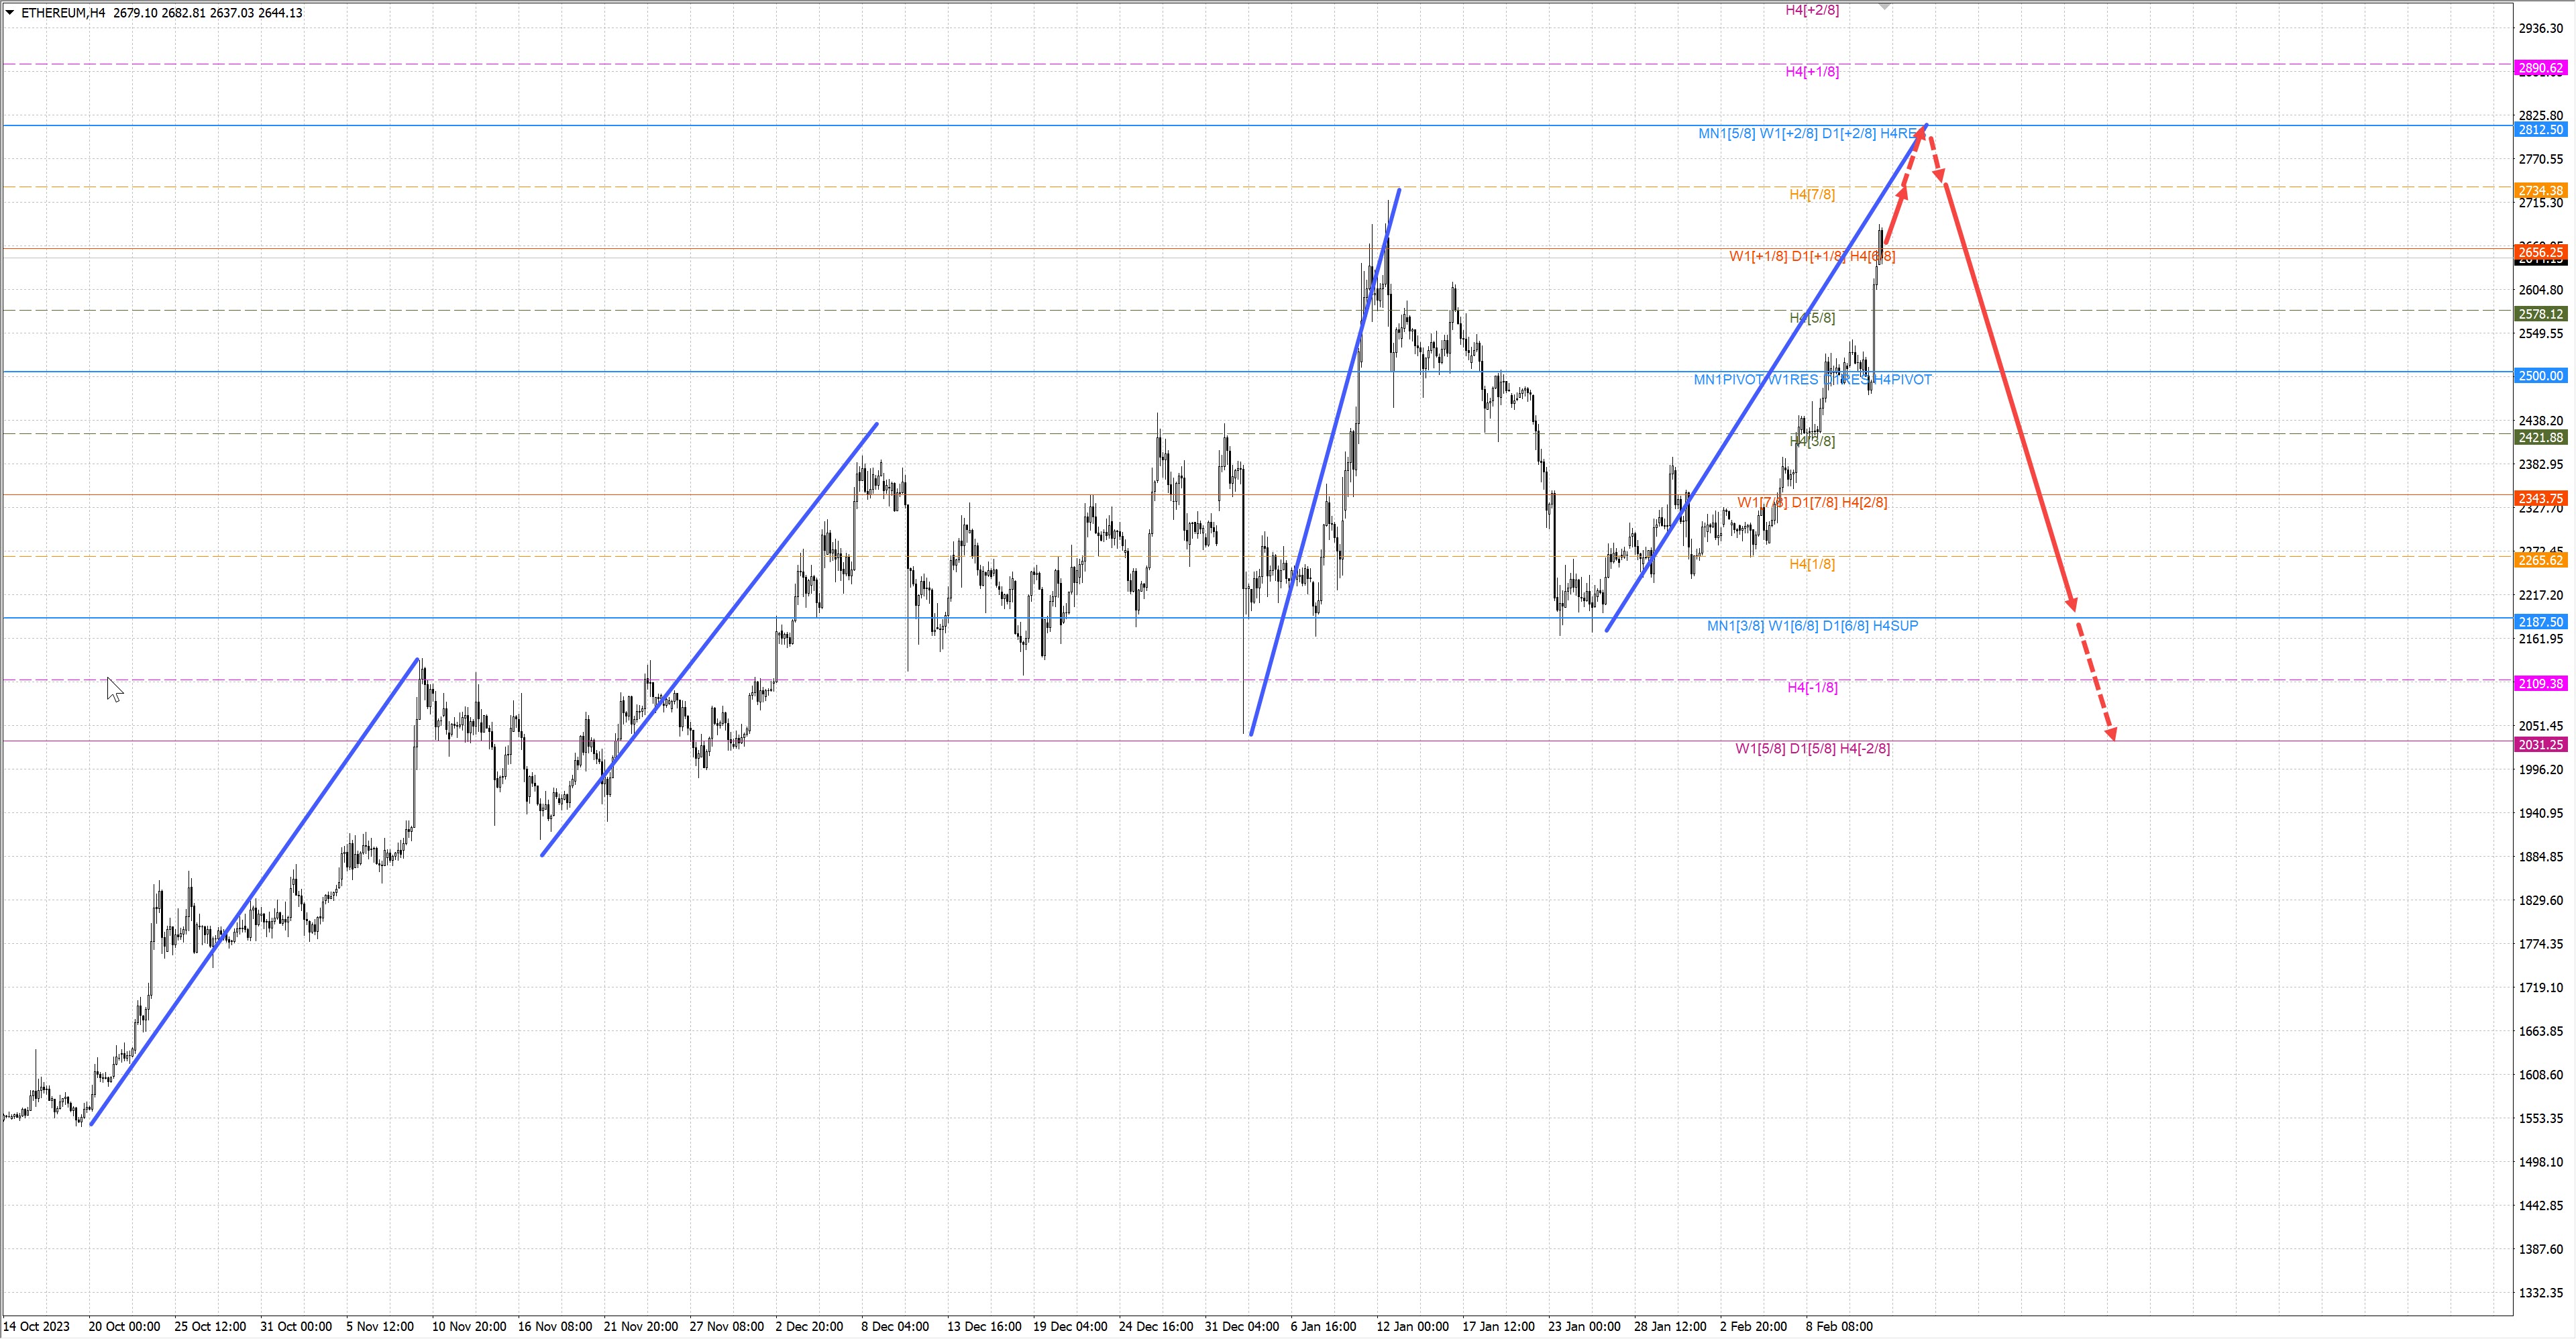Select MN1[3/8] W1[6/8] D1[6/8] H4SUP label
Image resolution: width=2576 pixels, height=1339 pixels.
coord(1812,626)
